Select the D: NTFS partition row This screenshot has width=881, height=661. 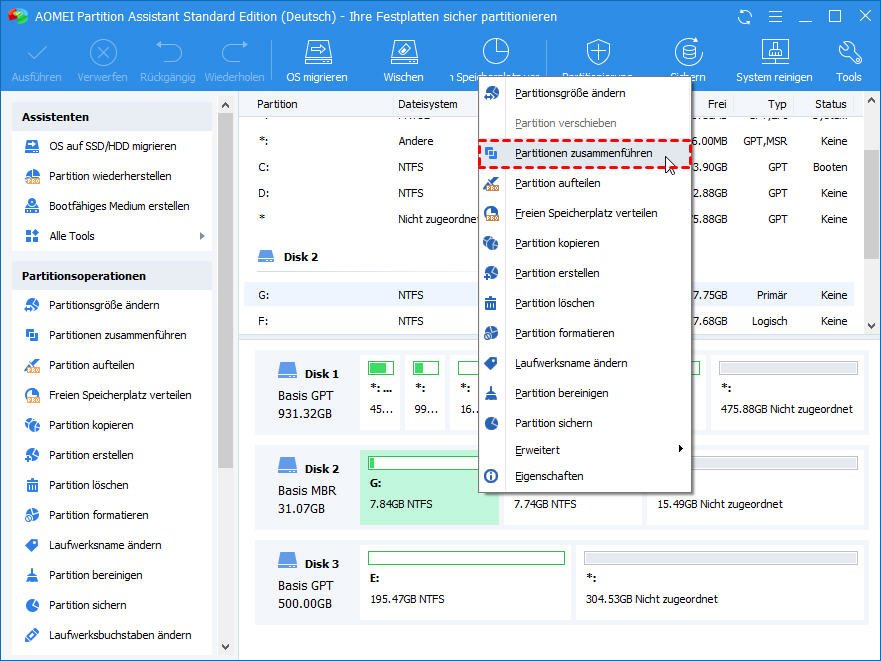548,193
